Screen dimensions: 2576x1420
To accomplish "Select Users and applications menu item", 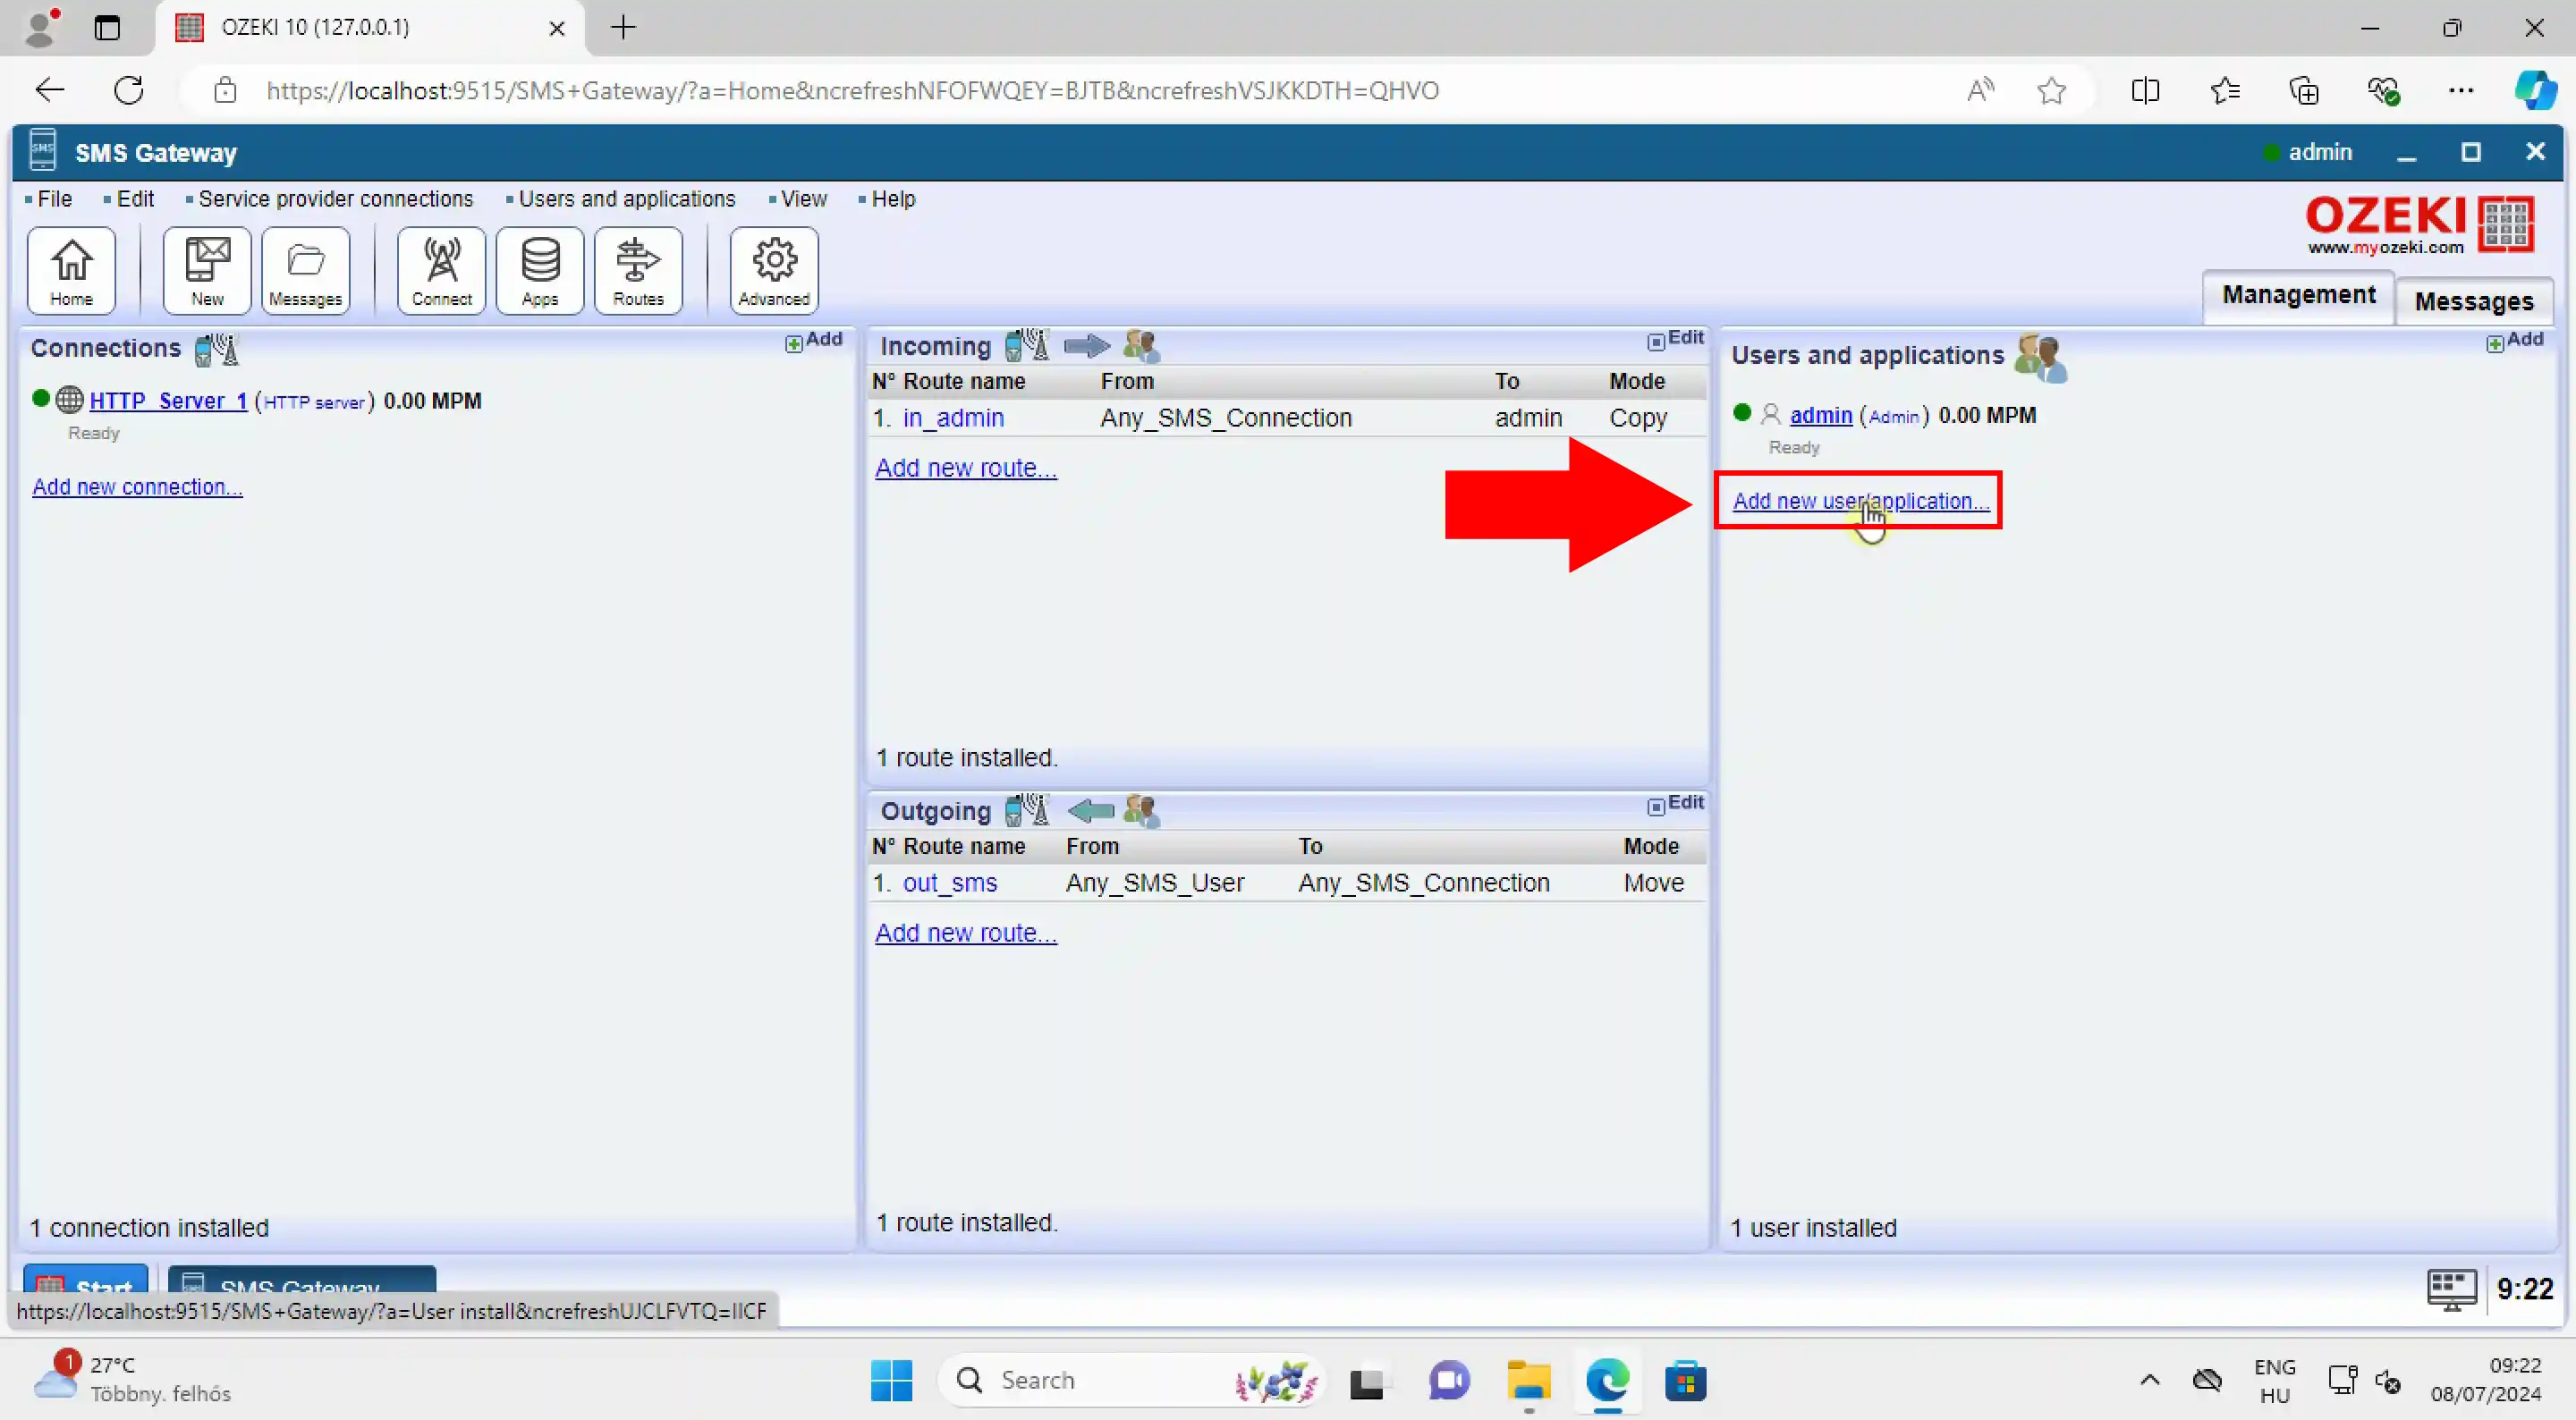I will [x=624, y=198].
